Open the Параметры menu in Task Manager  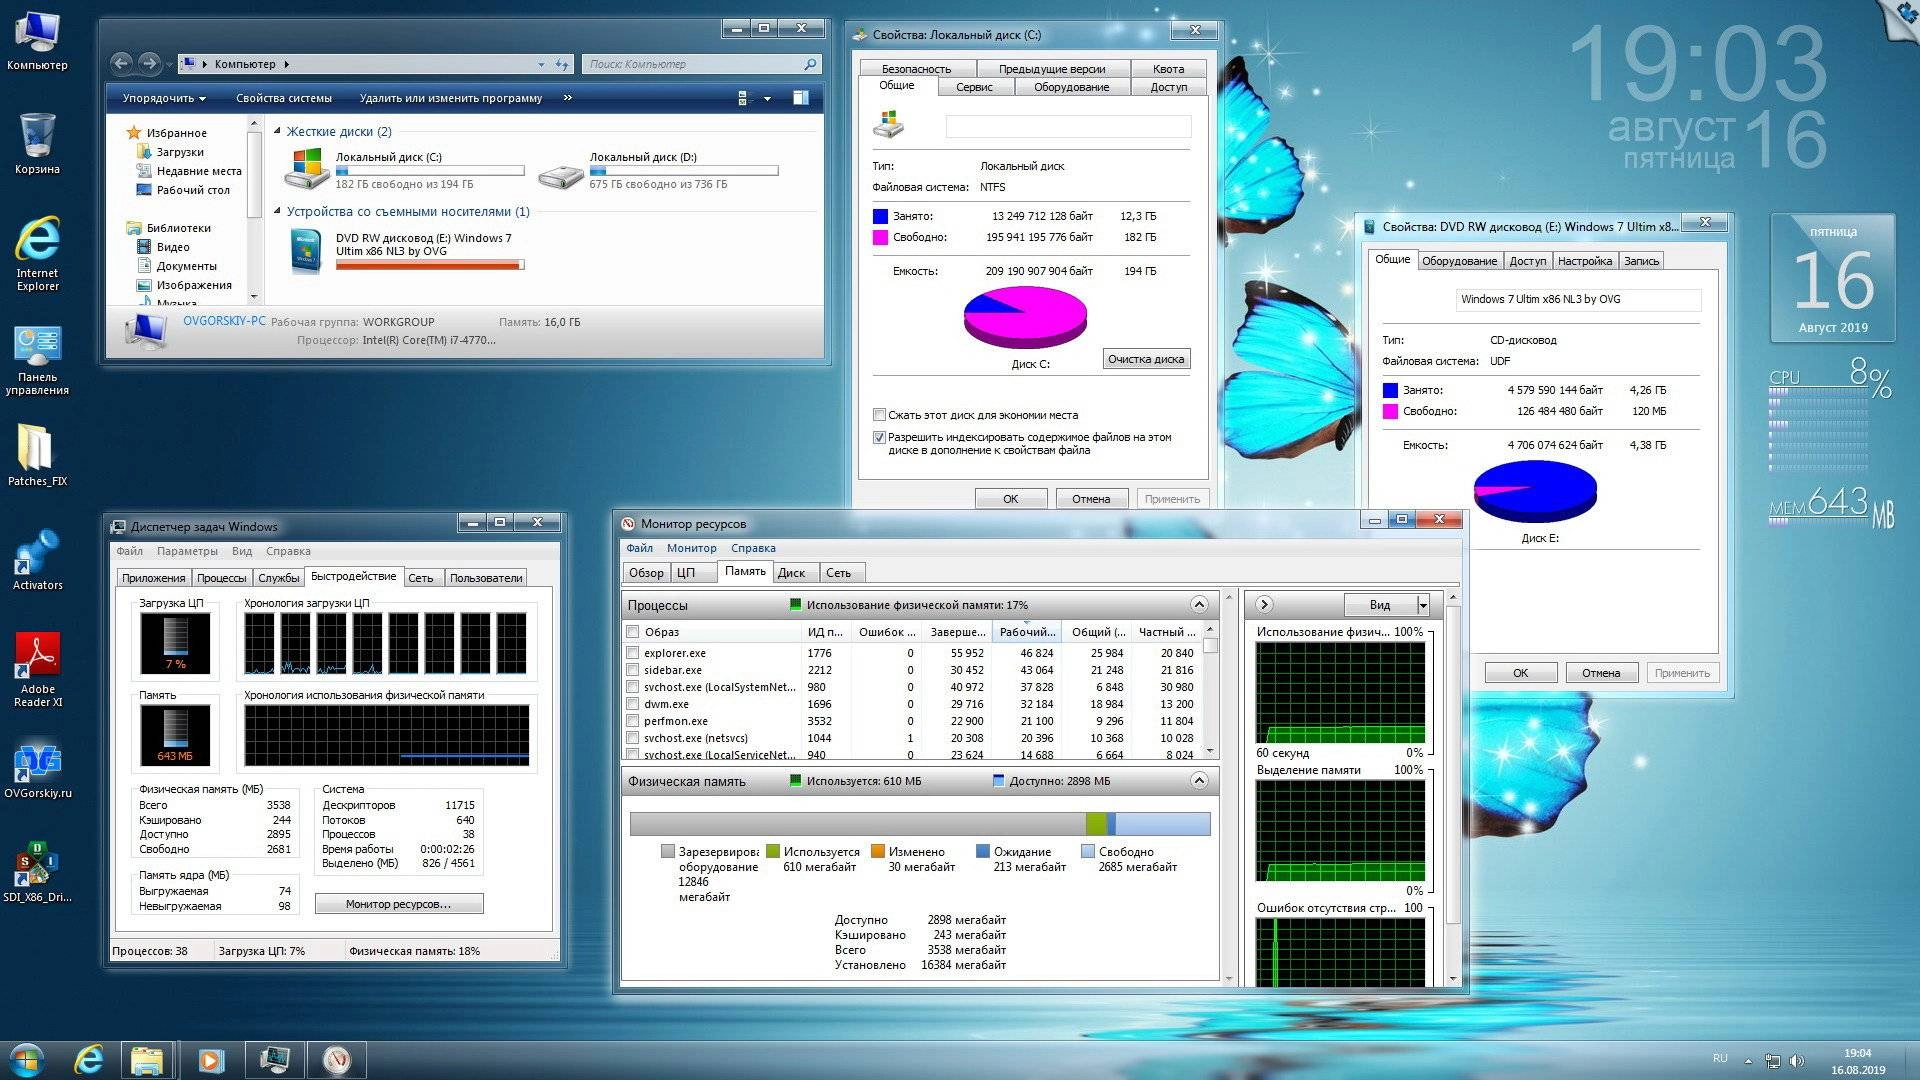tap(186, 551)
